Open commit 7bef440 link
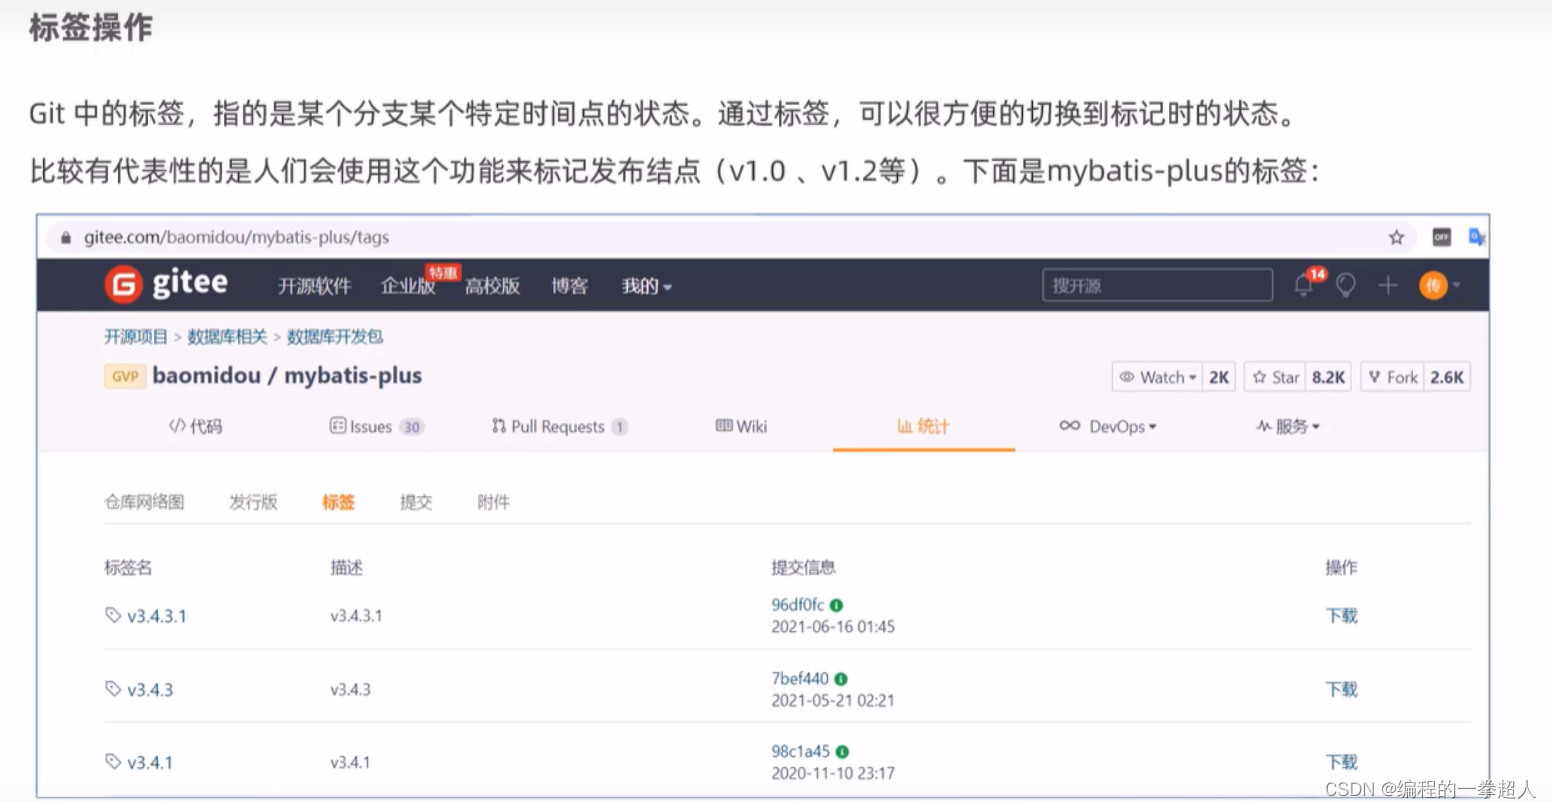 tap(800, 679)
